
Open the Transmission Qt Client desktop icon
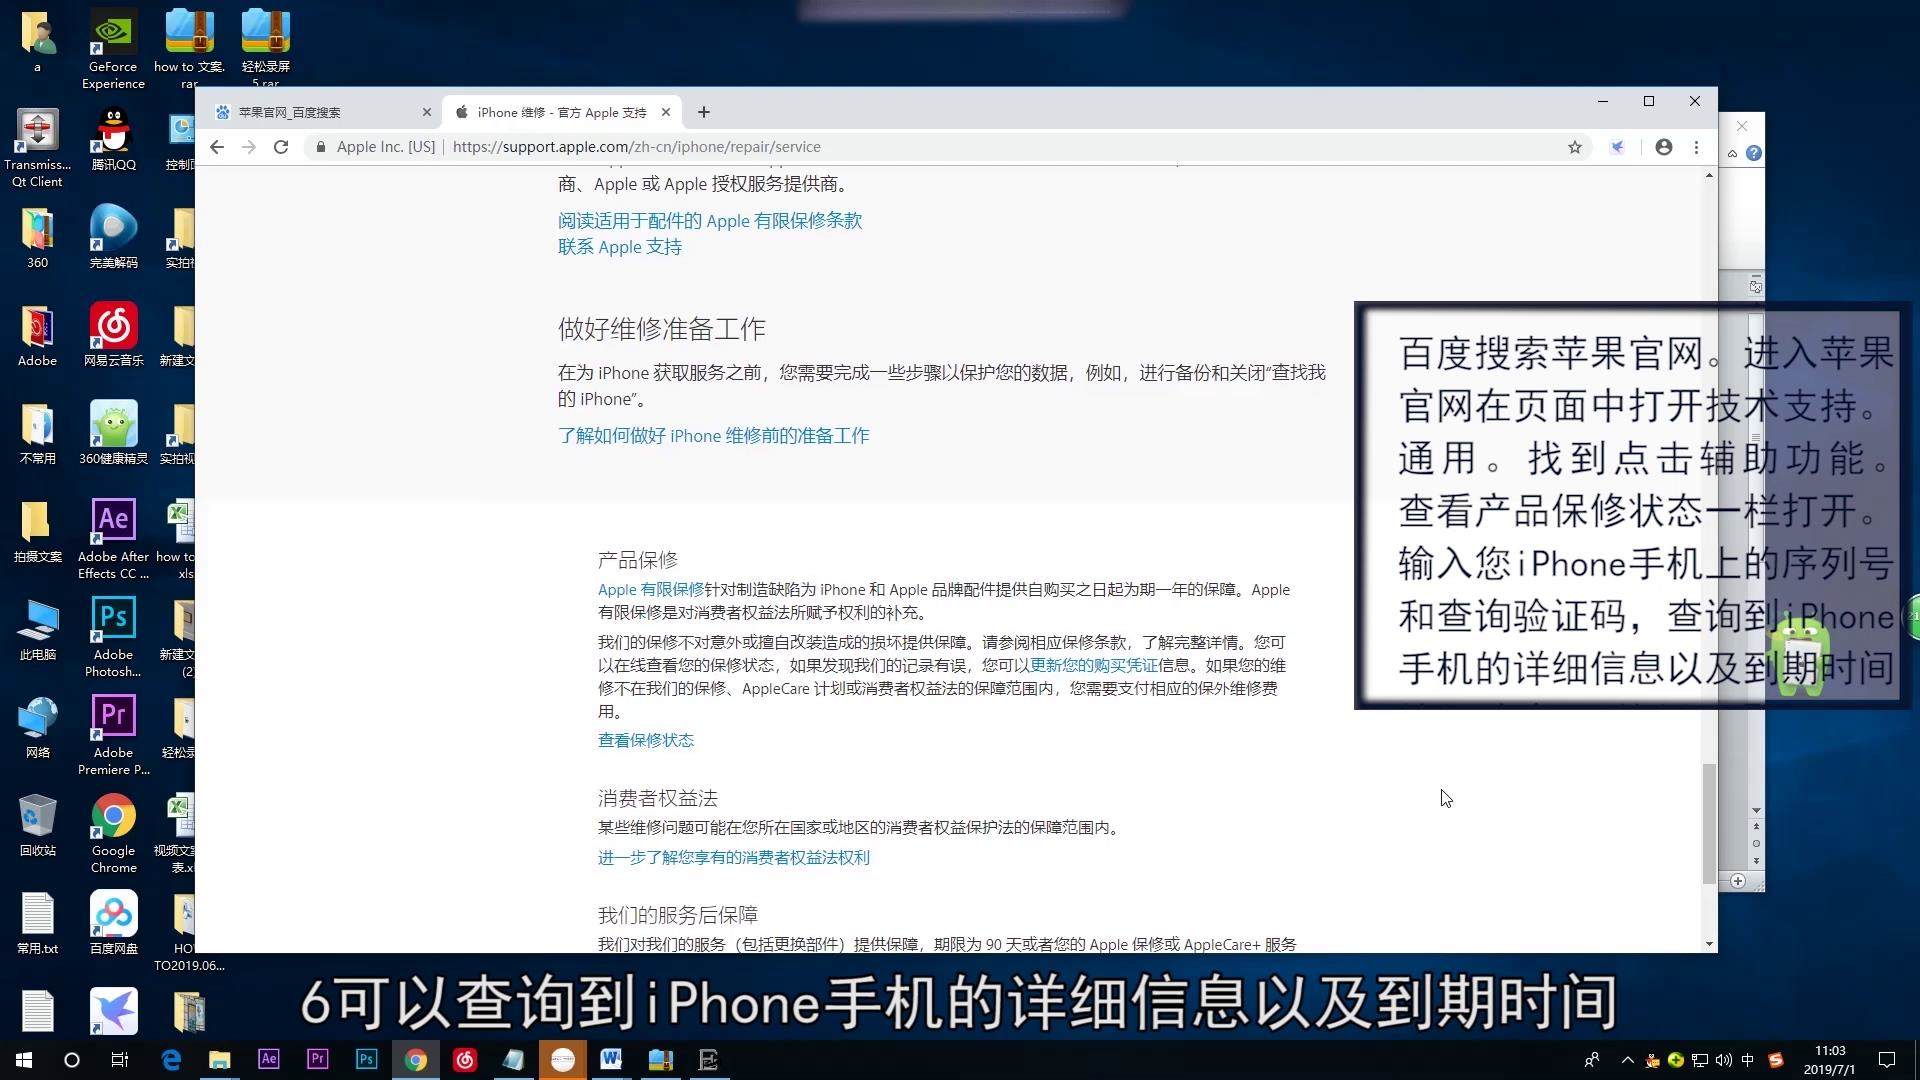(x=38, y=146)
